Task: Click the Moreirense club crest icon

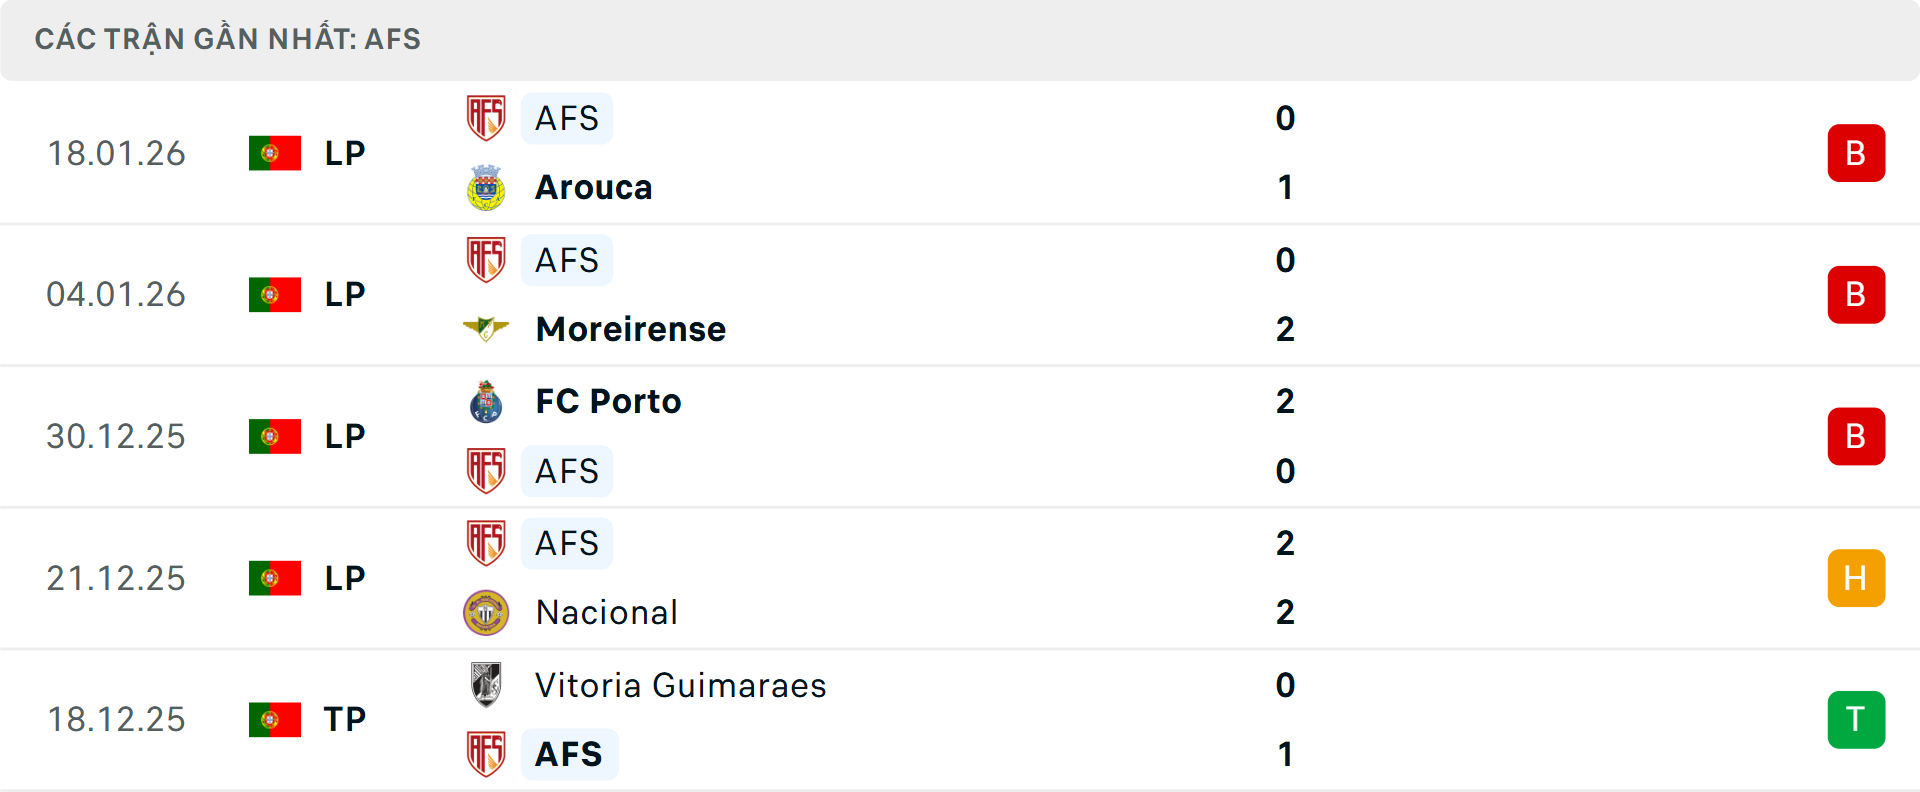Action: [486, 329]
